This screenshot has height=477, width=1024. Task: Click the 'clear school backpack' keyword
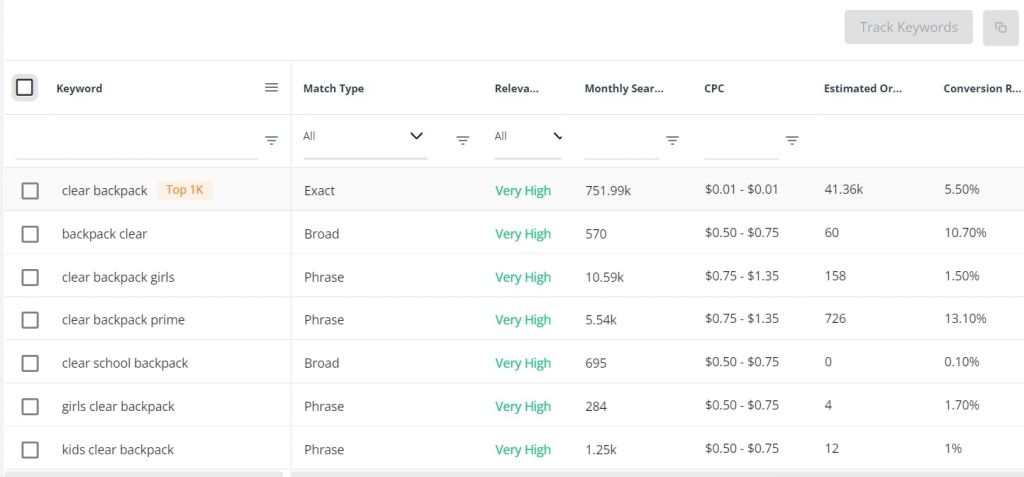[125, 363]
